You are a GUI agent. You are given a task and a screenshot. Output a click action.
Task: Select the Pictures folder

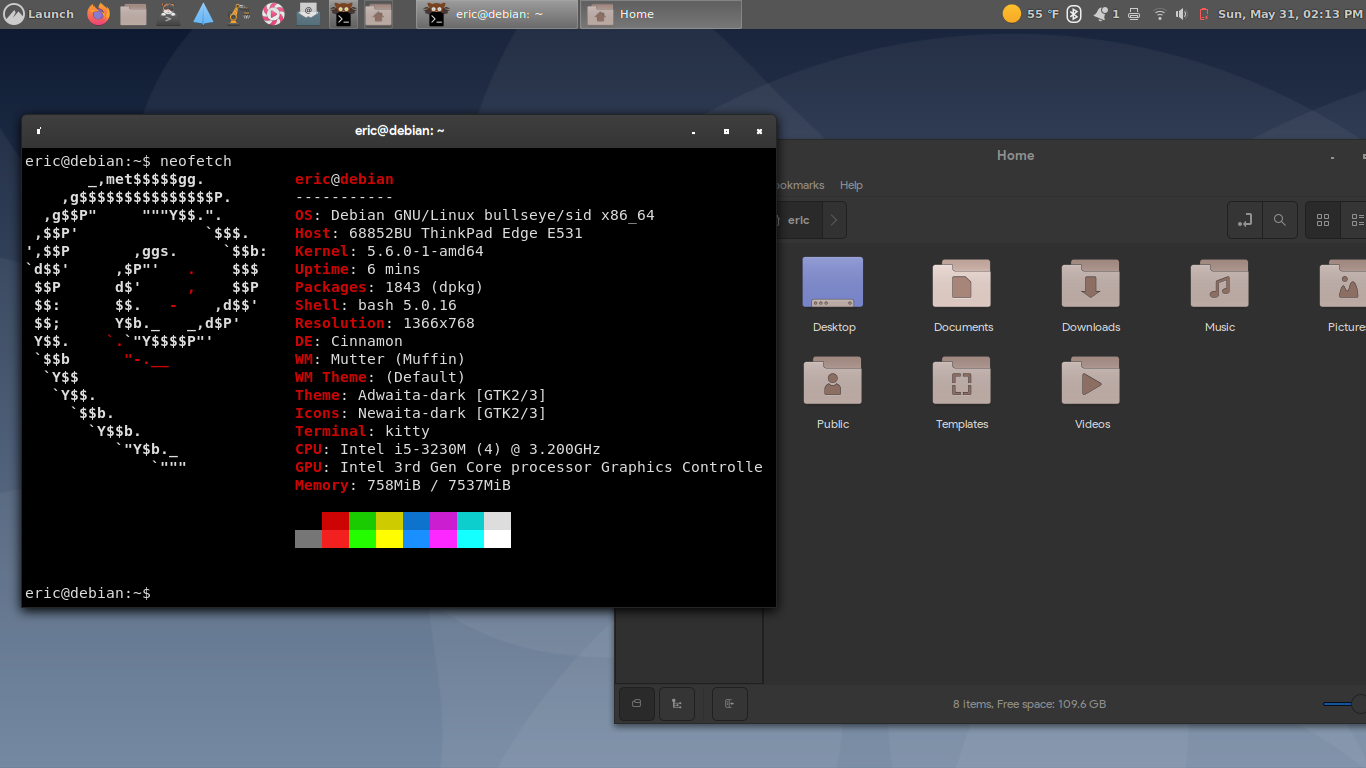(x=1344, y=295)
